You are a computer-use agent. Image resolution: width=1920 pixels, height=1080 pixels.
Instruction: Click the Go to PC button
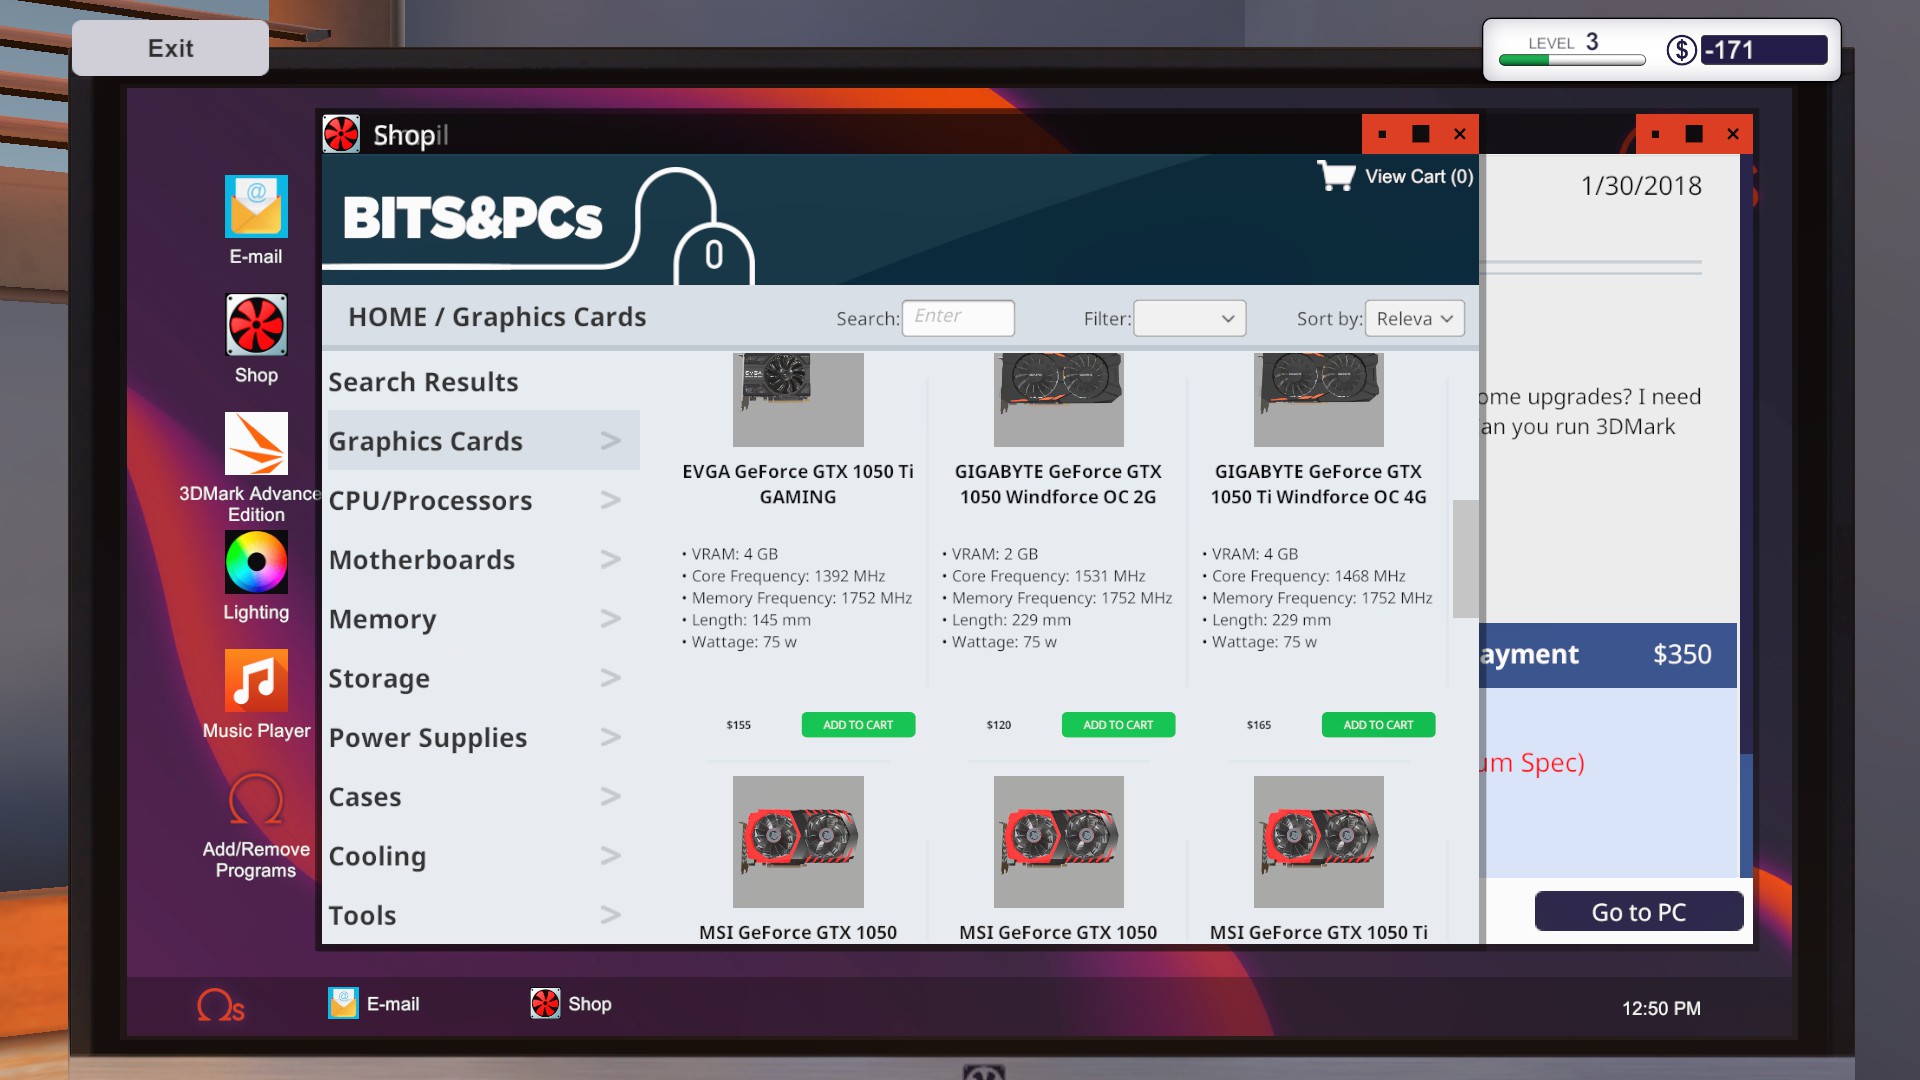click(x=1638, y=912)
